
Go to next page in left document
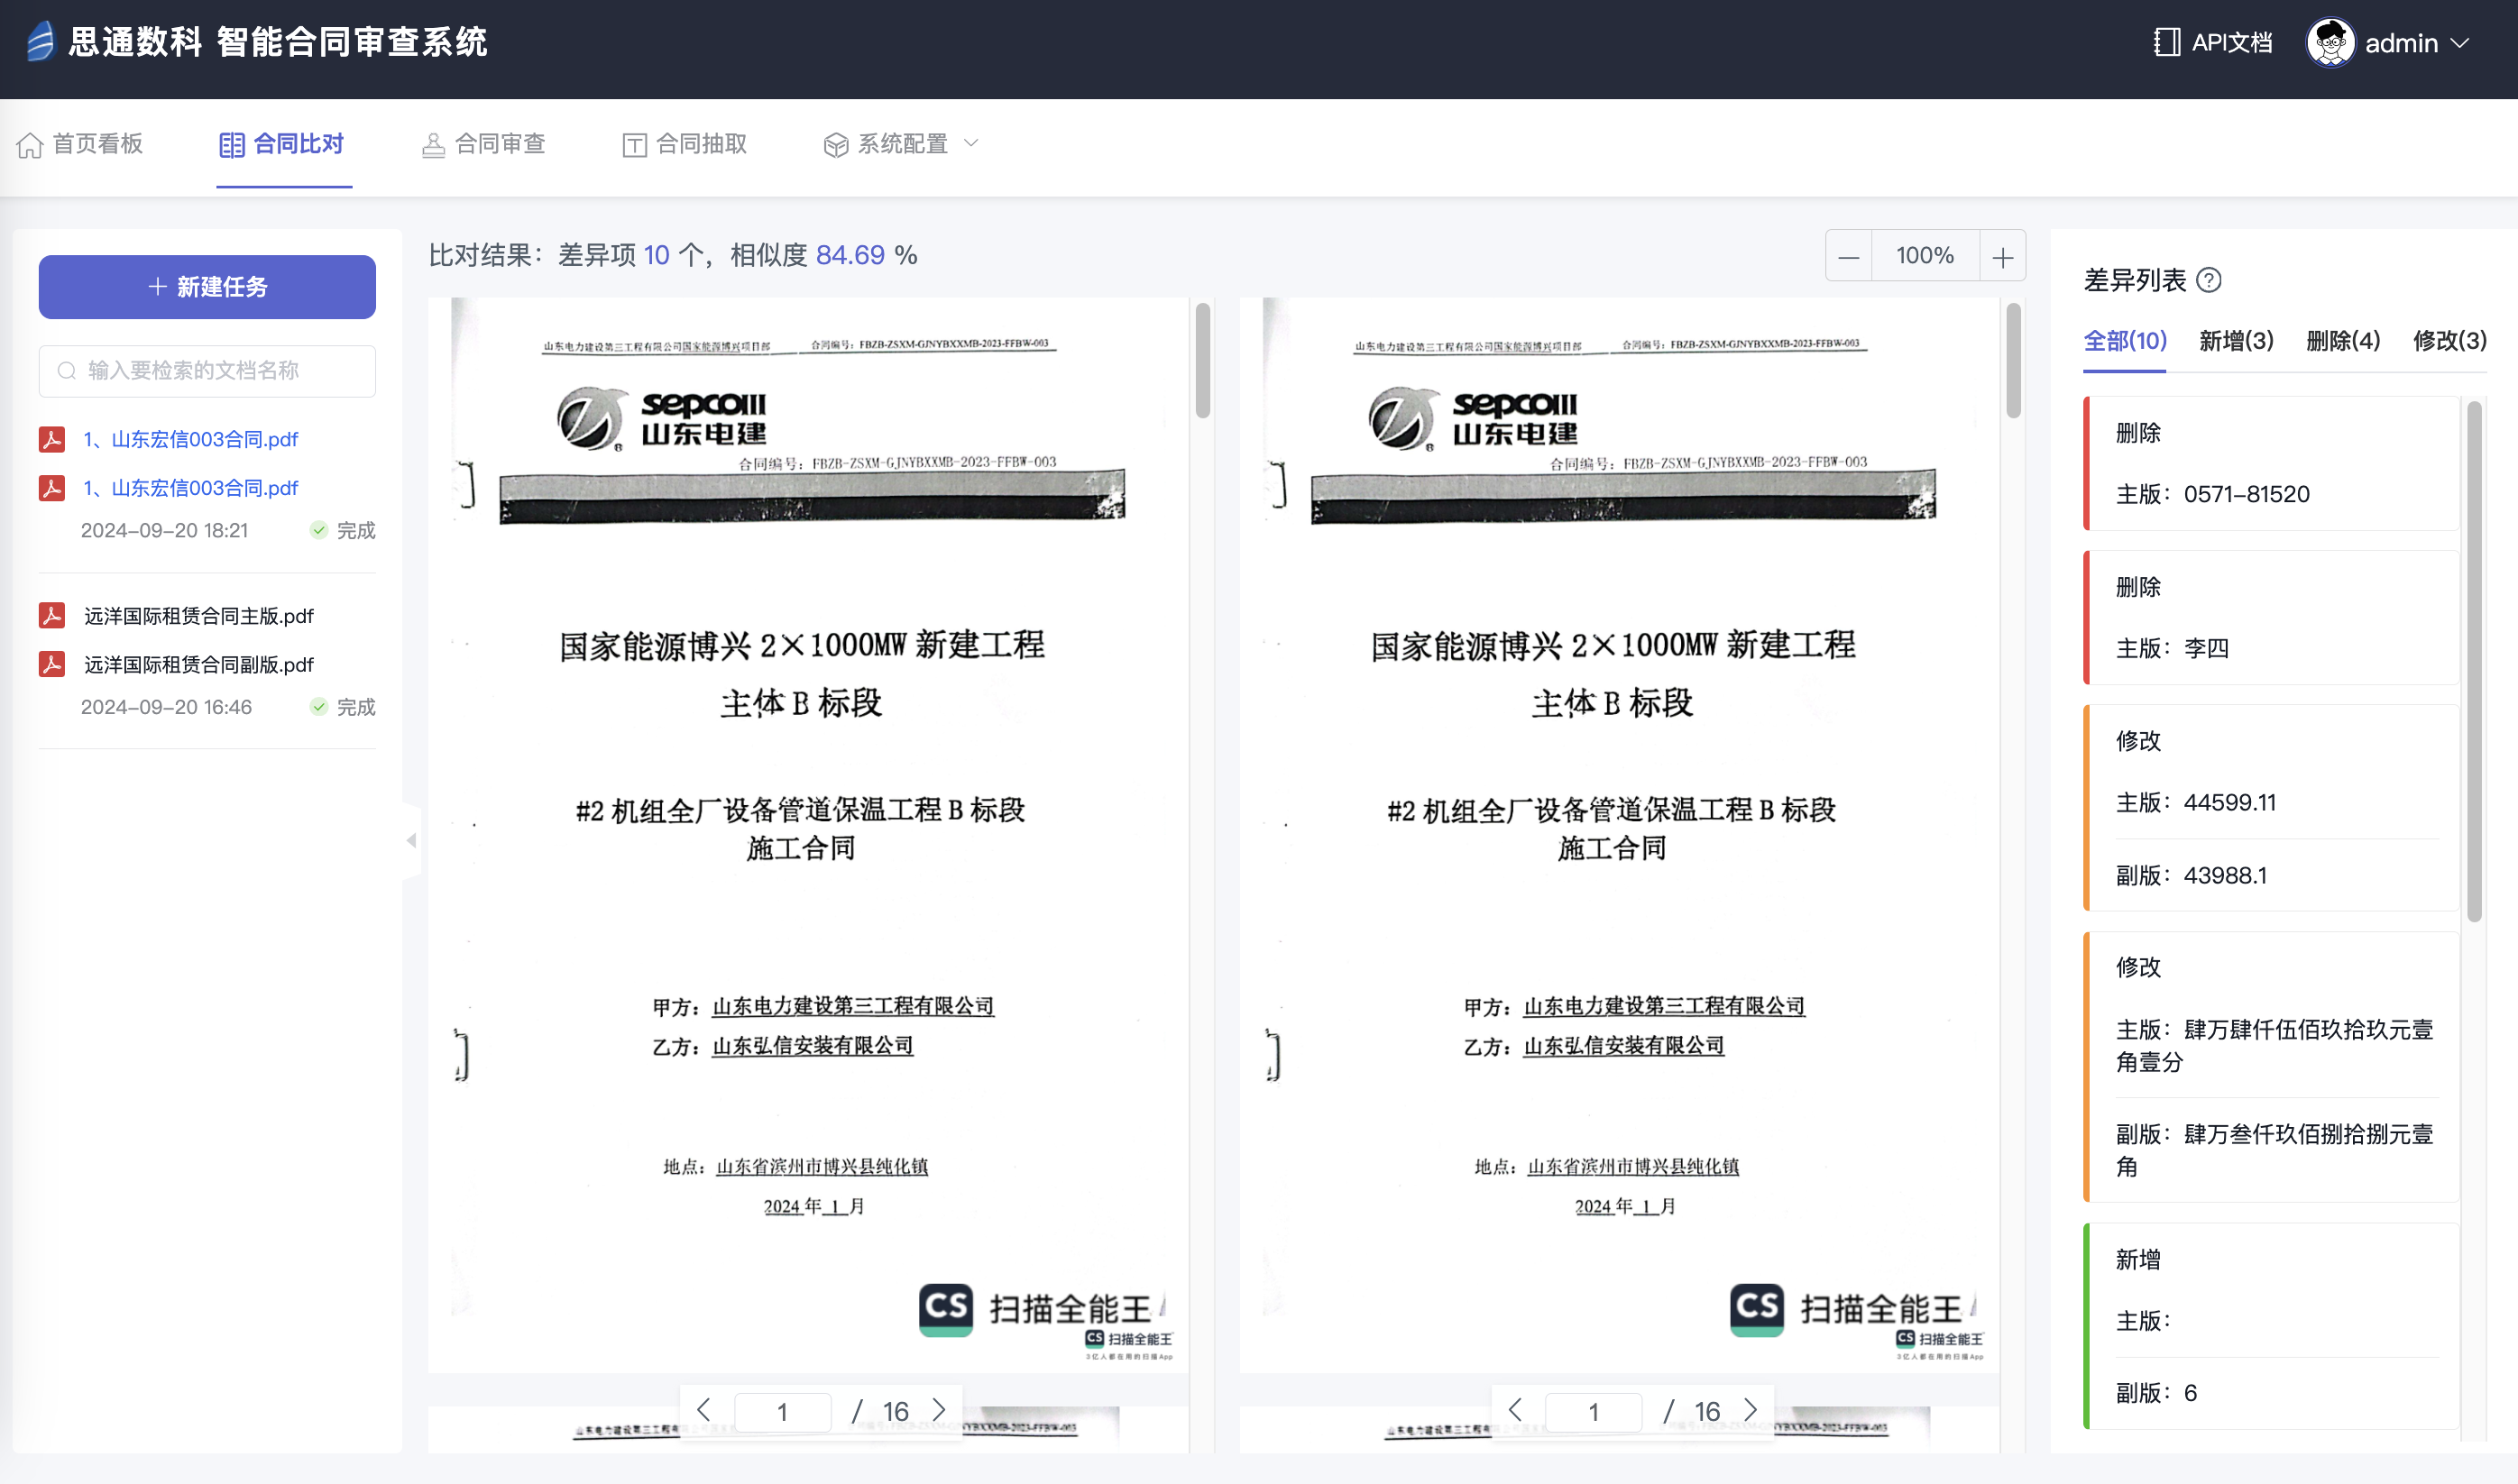[938, 1410]
